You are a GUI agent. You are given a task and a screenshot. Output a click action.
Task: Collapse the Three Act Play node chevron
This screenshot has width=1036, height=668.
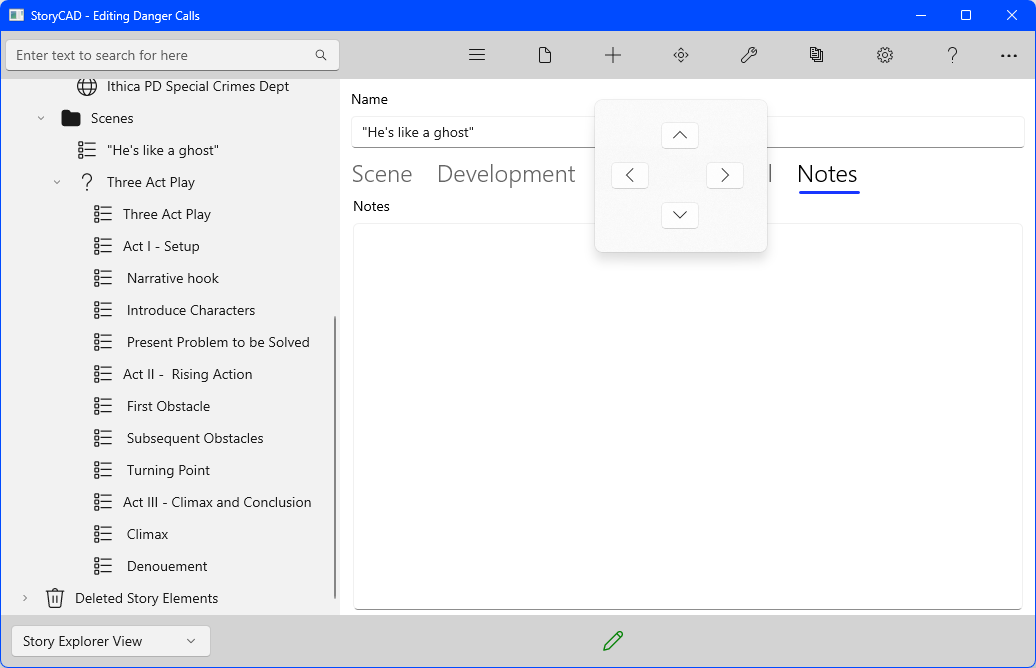pos(57,182)
